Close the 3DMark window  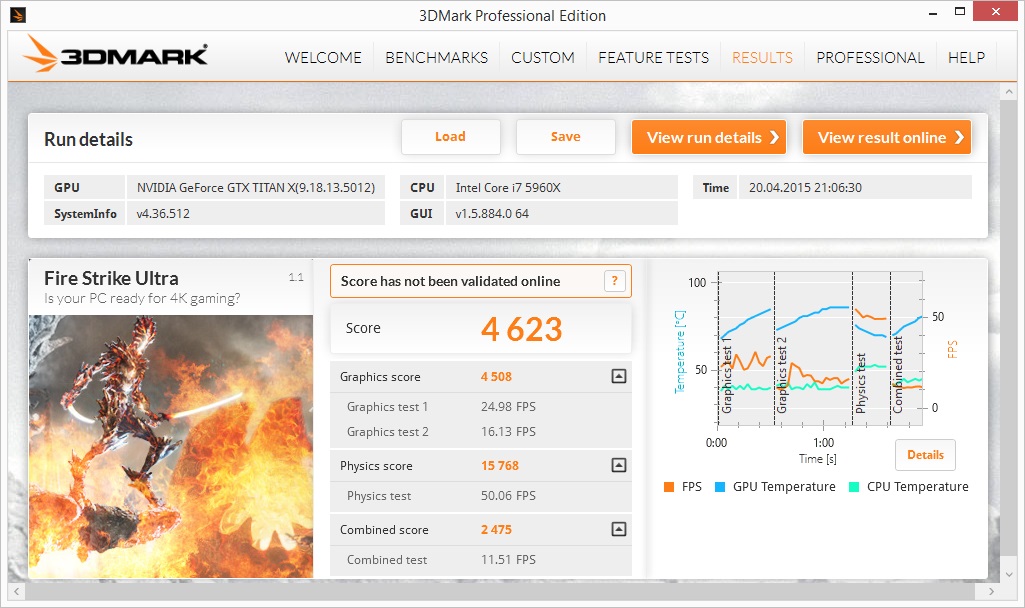point(996,11)
